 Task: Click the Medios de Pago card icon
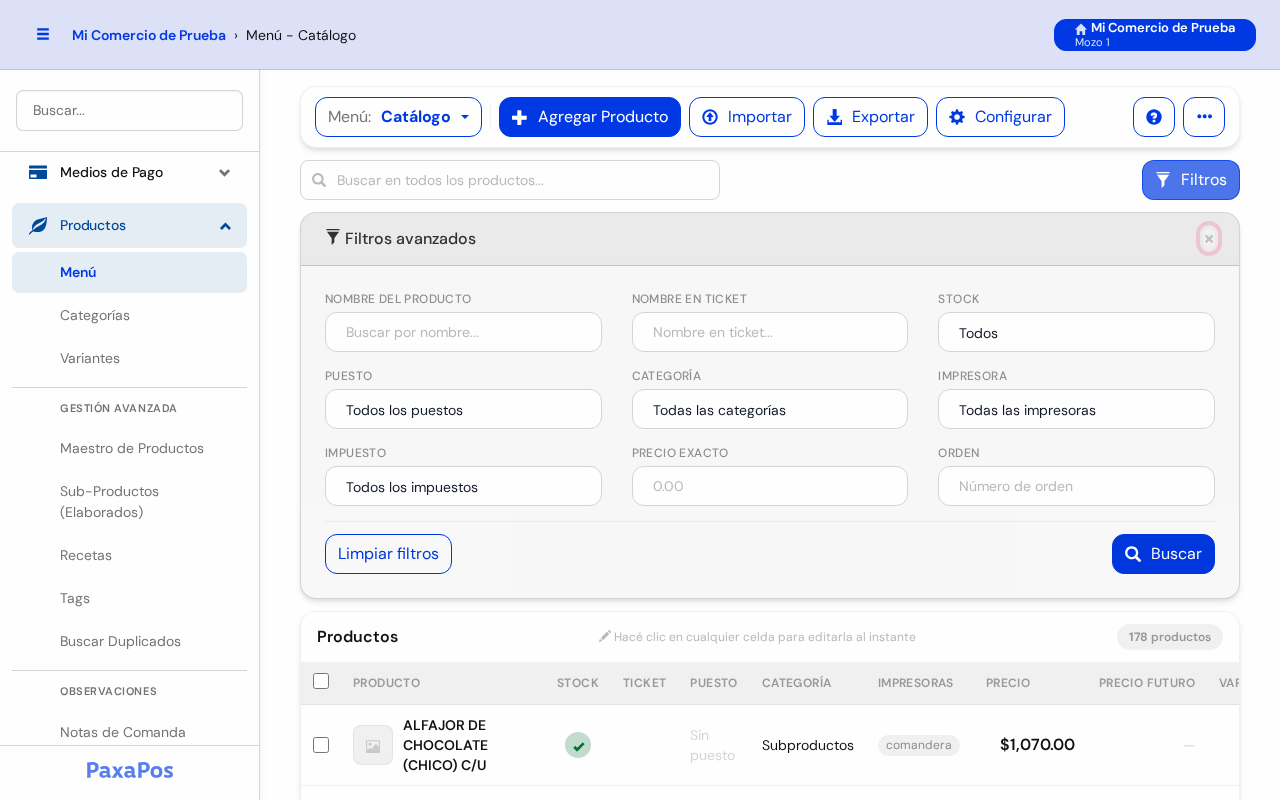[x=38, y=172]
